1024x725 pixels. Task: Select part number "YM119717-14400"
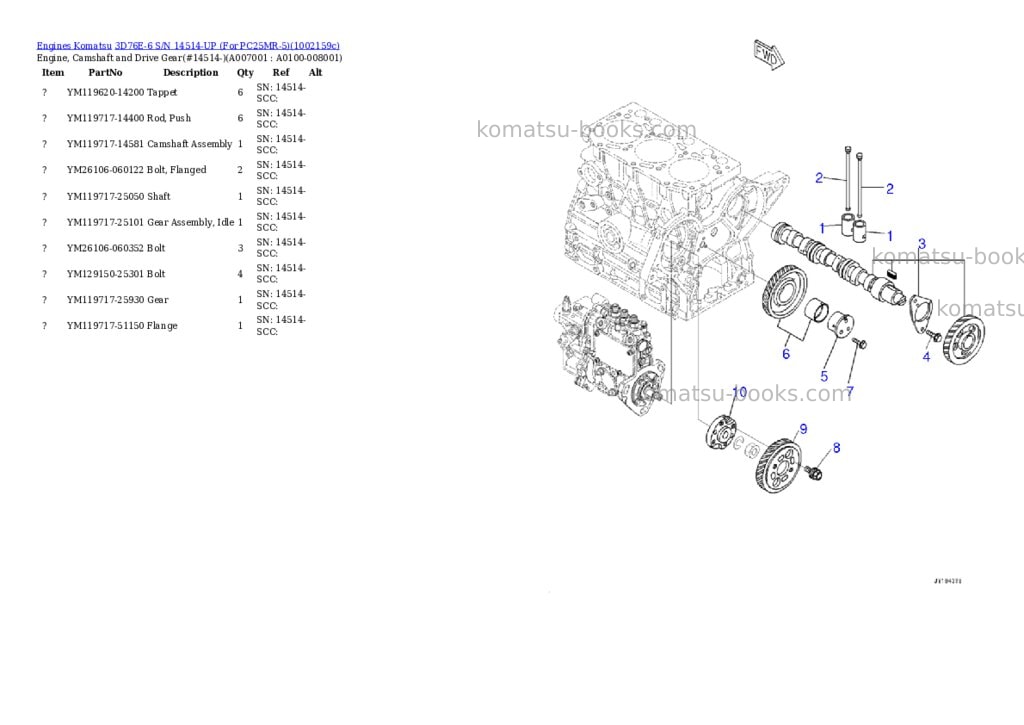coord(105,118)
